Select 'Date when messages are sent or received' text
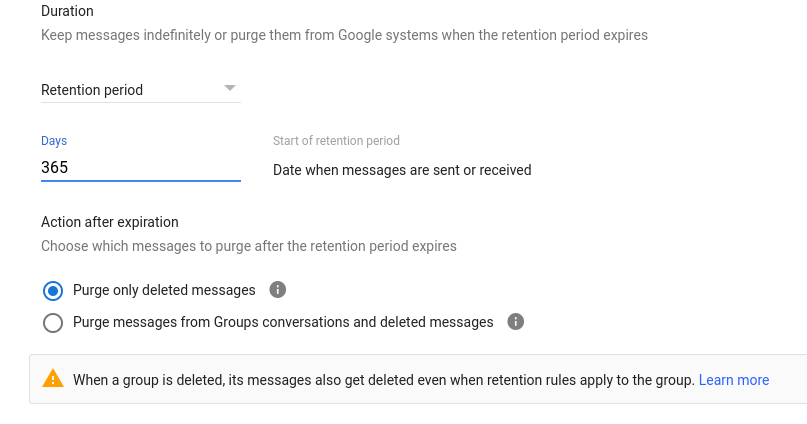 tap(402, 170)
